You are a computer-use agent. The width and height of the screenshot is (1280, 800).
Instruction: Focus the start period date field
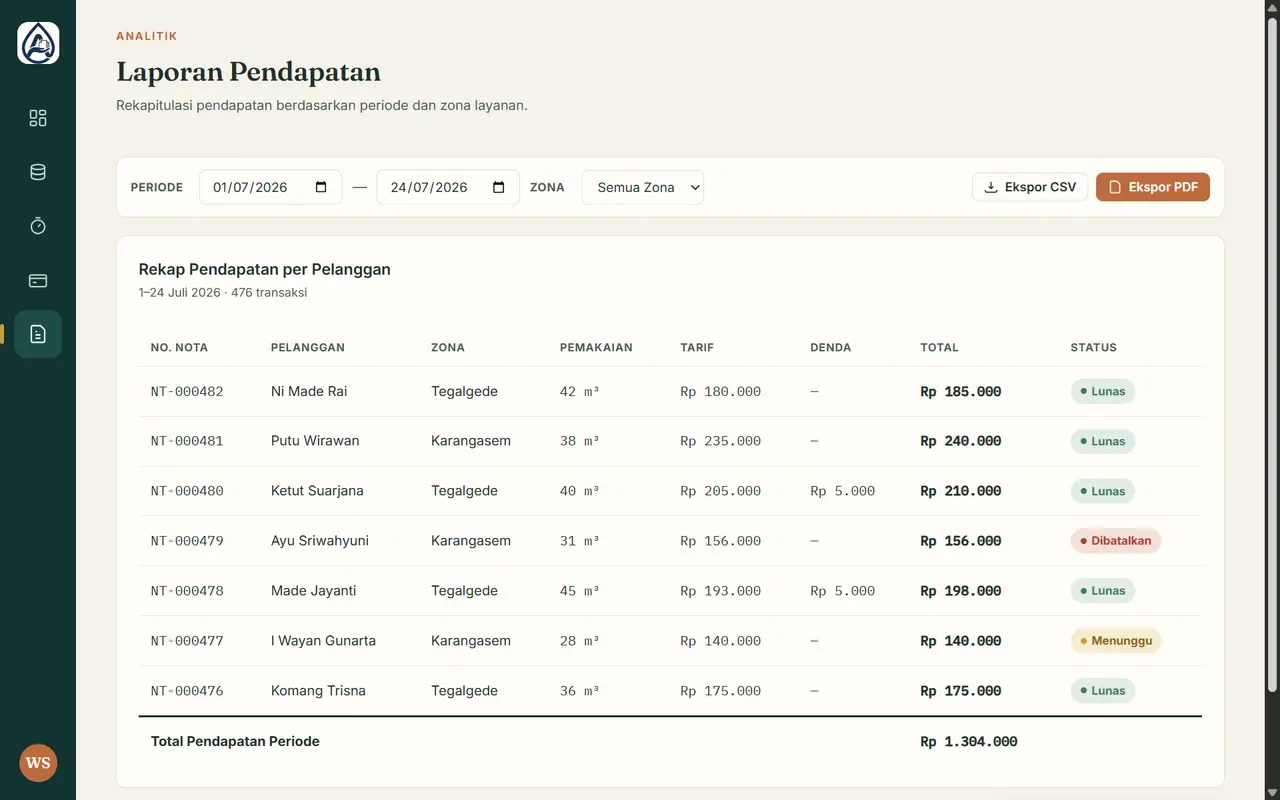[x=270, y=187]
